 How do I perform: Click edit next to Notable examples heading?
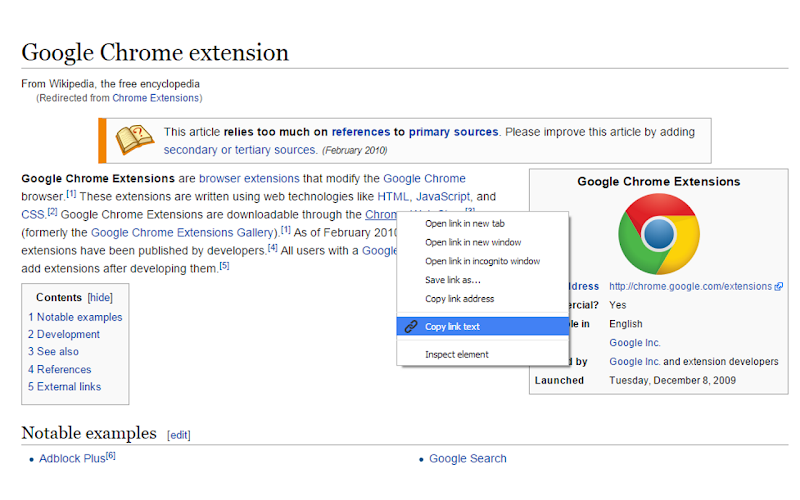179,435
